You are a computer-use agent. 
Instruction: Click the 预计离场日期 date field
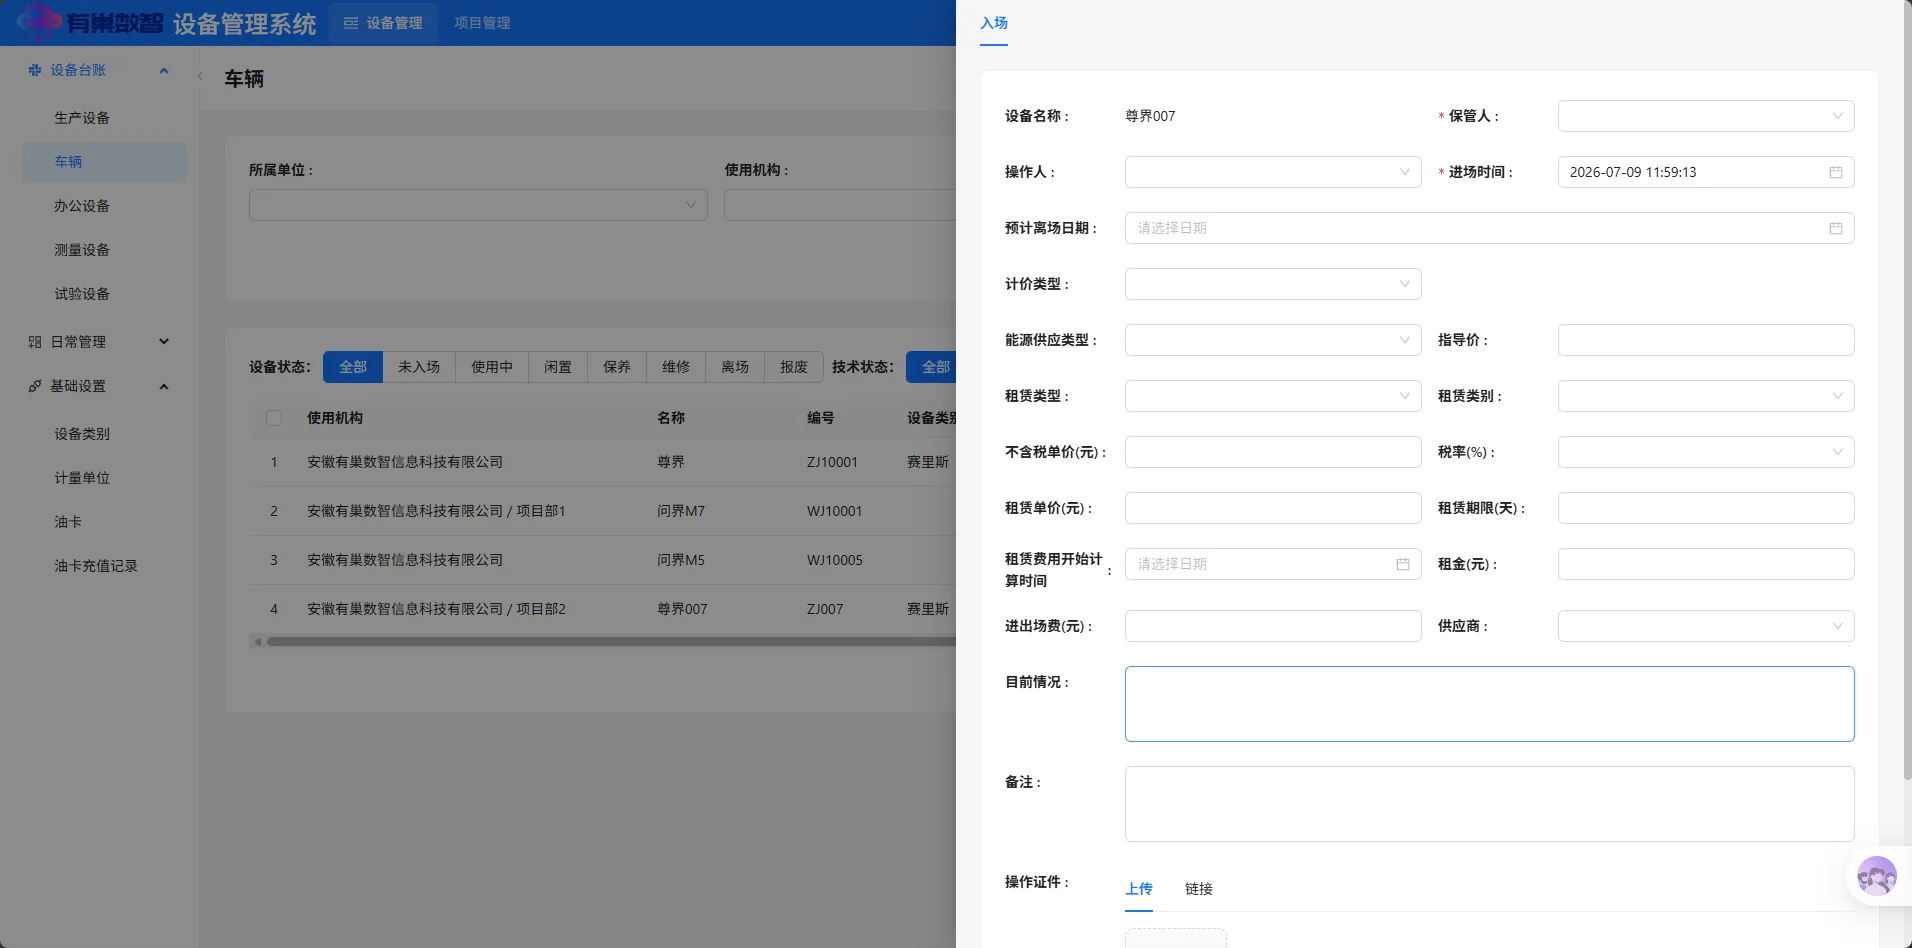[1489, 228]
